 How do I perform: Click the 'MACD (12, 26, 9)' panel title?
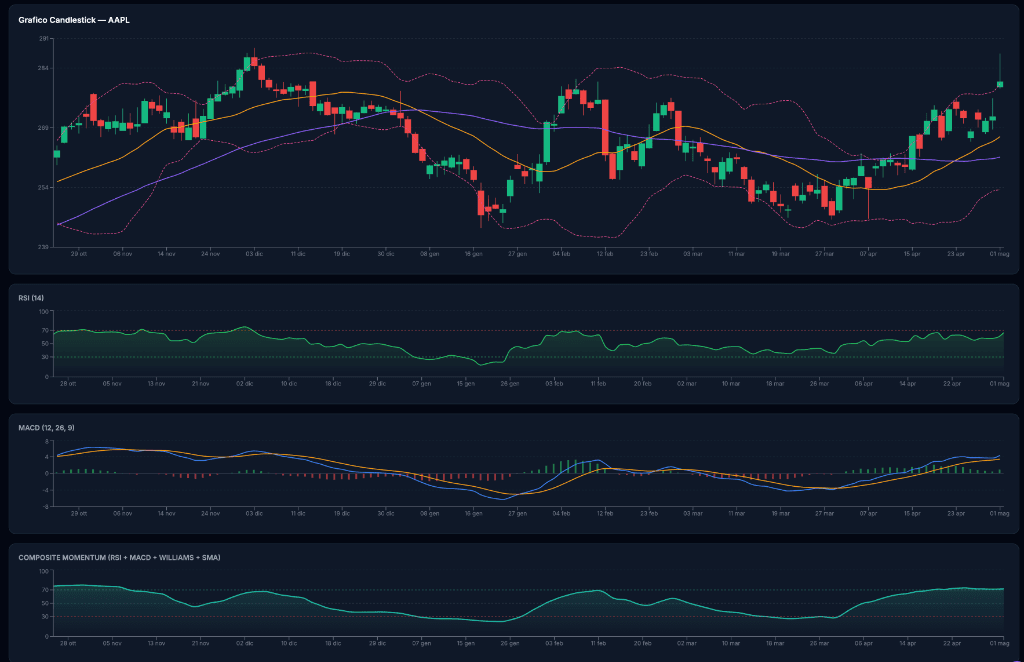click(46, 428)
